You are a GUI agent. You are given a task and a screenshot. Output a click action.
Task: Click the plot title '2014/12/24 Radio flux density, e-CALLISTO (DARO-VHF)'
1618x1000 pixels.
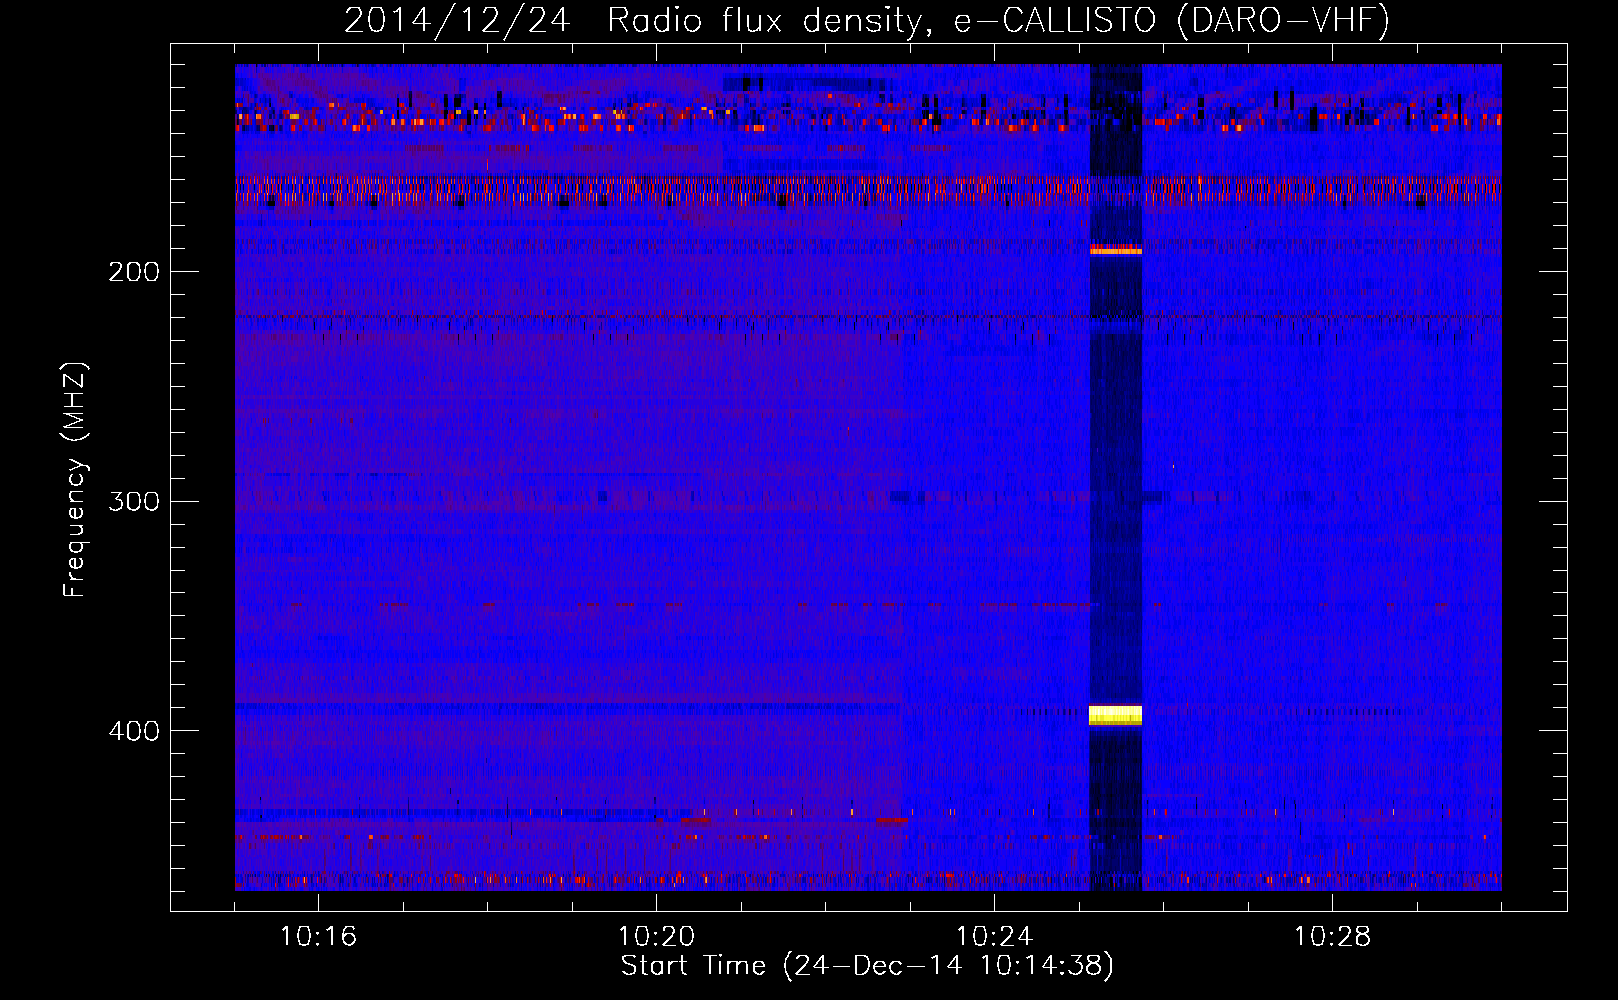(867, 20)
